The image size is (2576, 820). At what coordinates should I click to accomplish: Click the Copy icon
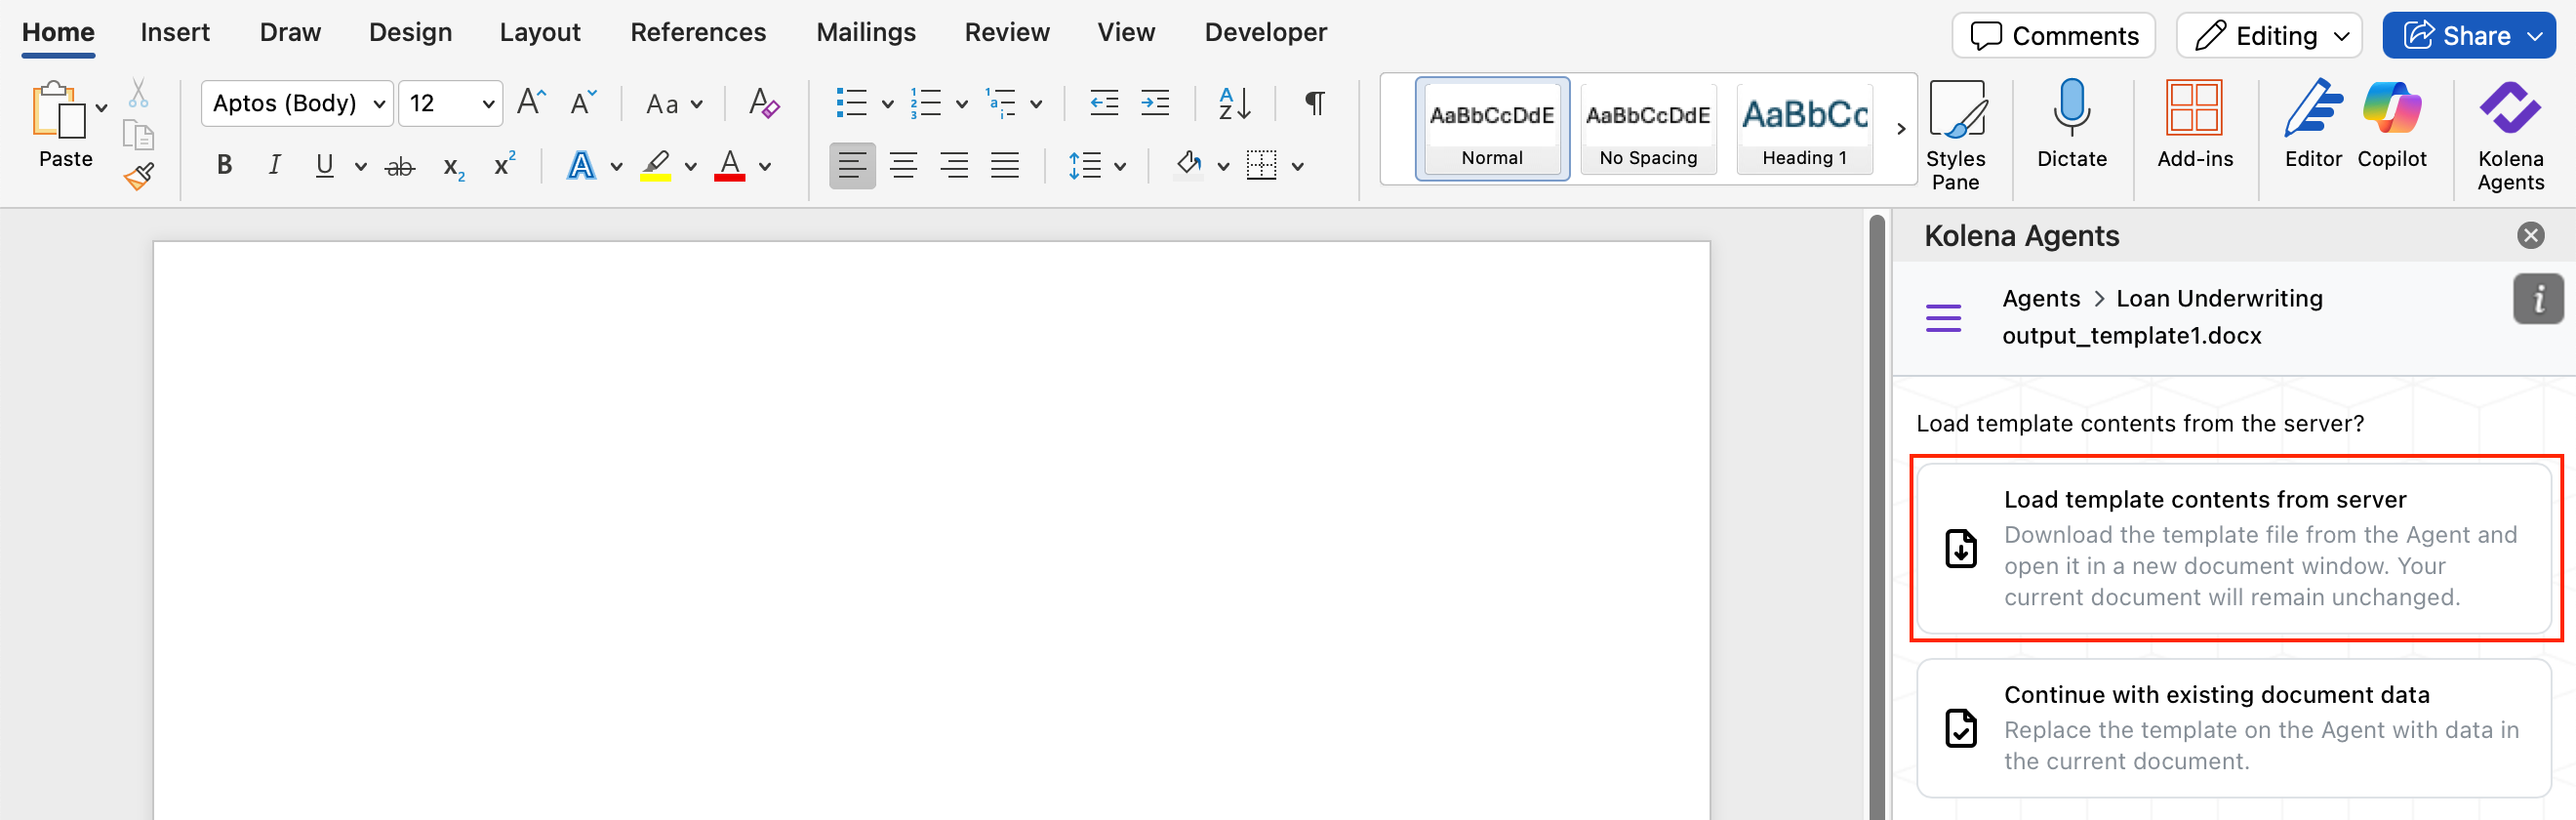click(x=138, y=135)
